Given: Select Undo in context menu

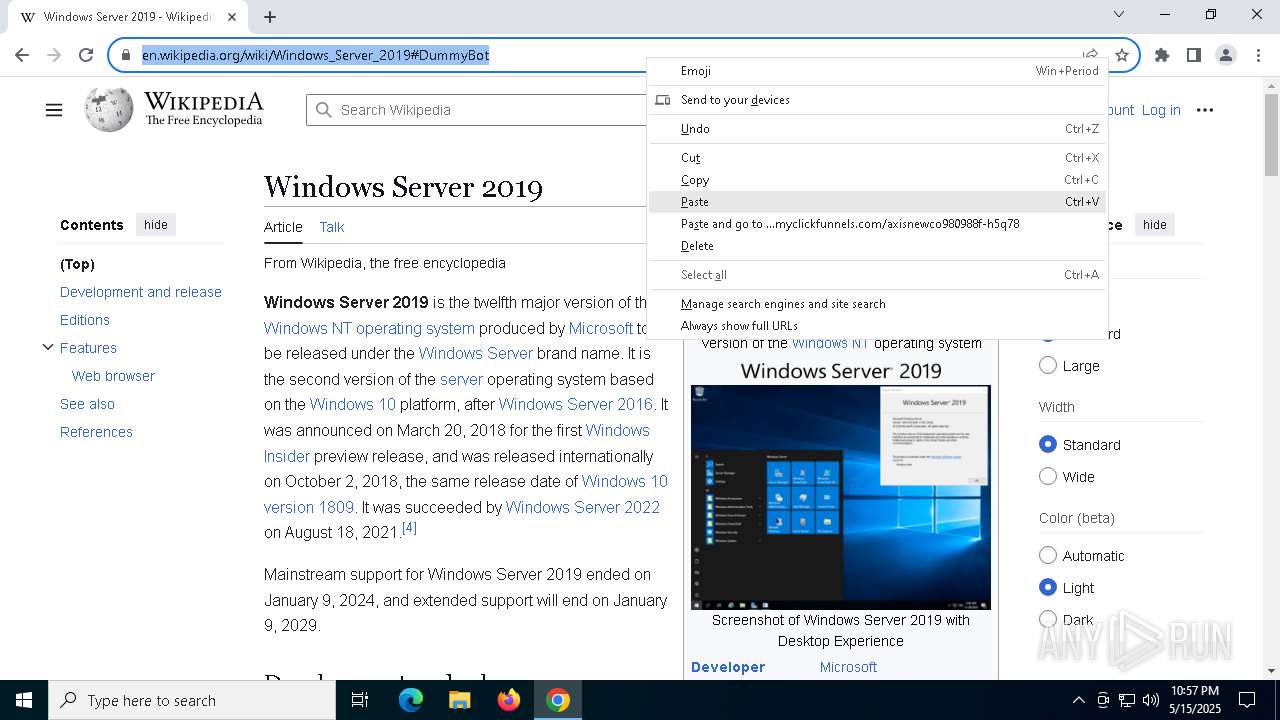Looking at the screenshot, I should pyautogui.click(x=877, y=129).
